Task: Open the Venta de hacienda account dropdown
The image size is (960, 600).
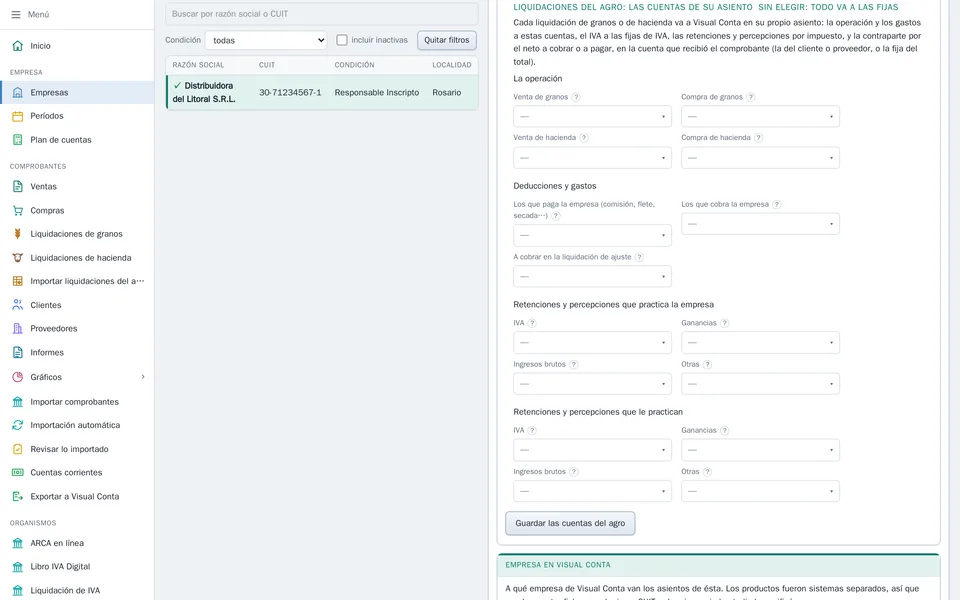Action: coord(592,158)
